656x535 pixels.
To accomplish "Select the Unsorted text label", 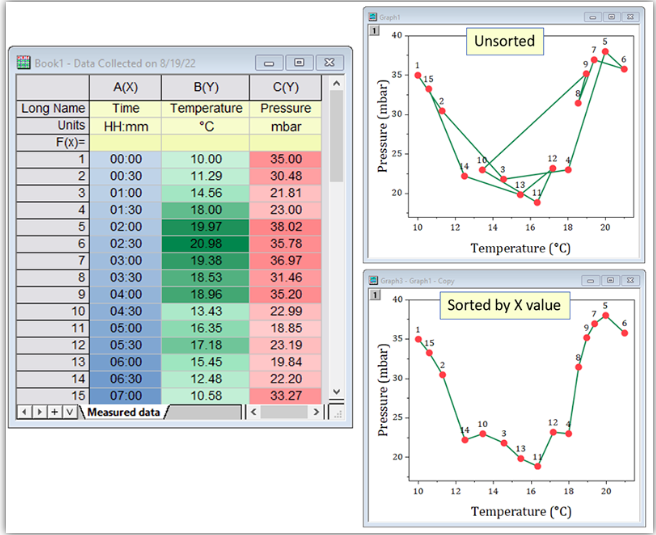I will click(505, 41).
